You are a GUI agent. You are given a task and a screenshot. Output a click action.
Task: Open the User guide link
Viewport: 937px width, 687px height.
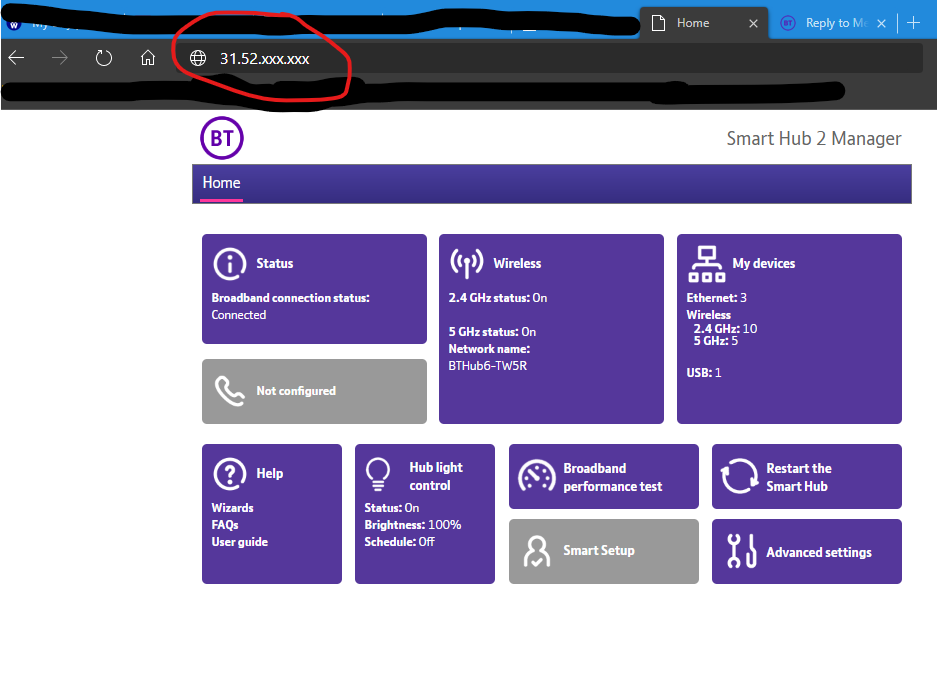tap(240, 542)
